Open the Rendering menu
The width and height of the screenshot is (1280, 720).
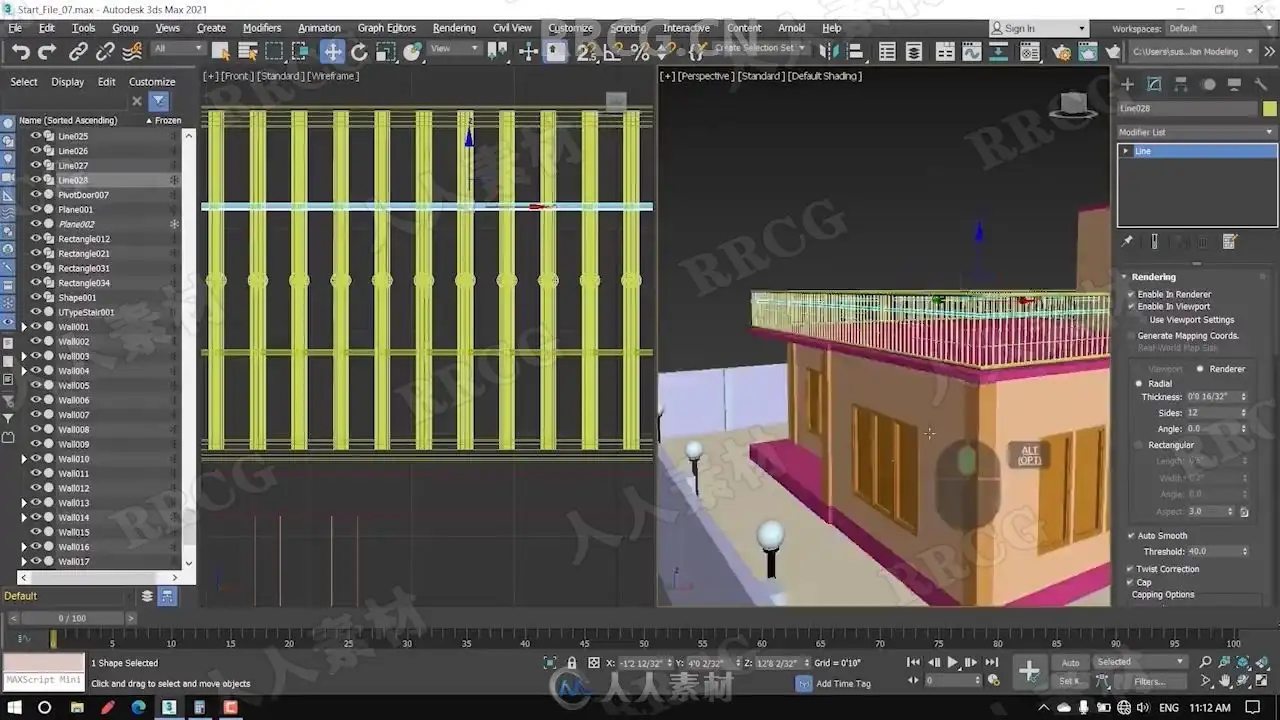pos(454,28)
